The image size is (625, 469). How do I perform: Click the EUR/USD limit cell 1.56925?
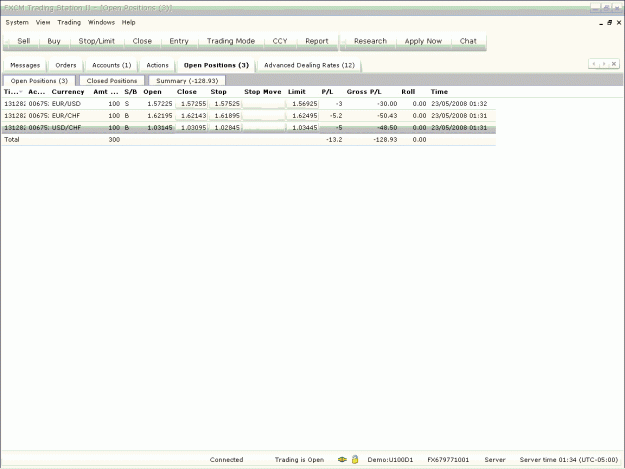pyautogui.click(x=304, y=104)
